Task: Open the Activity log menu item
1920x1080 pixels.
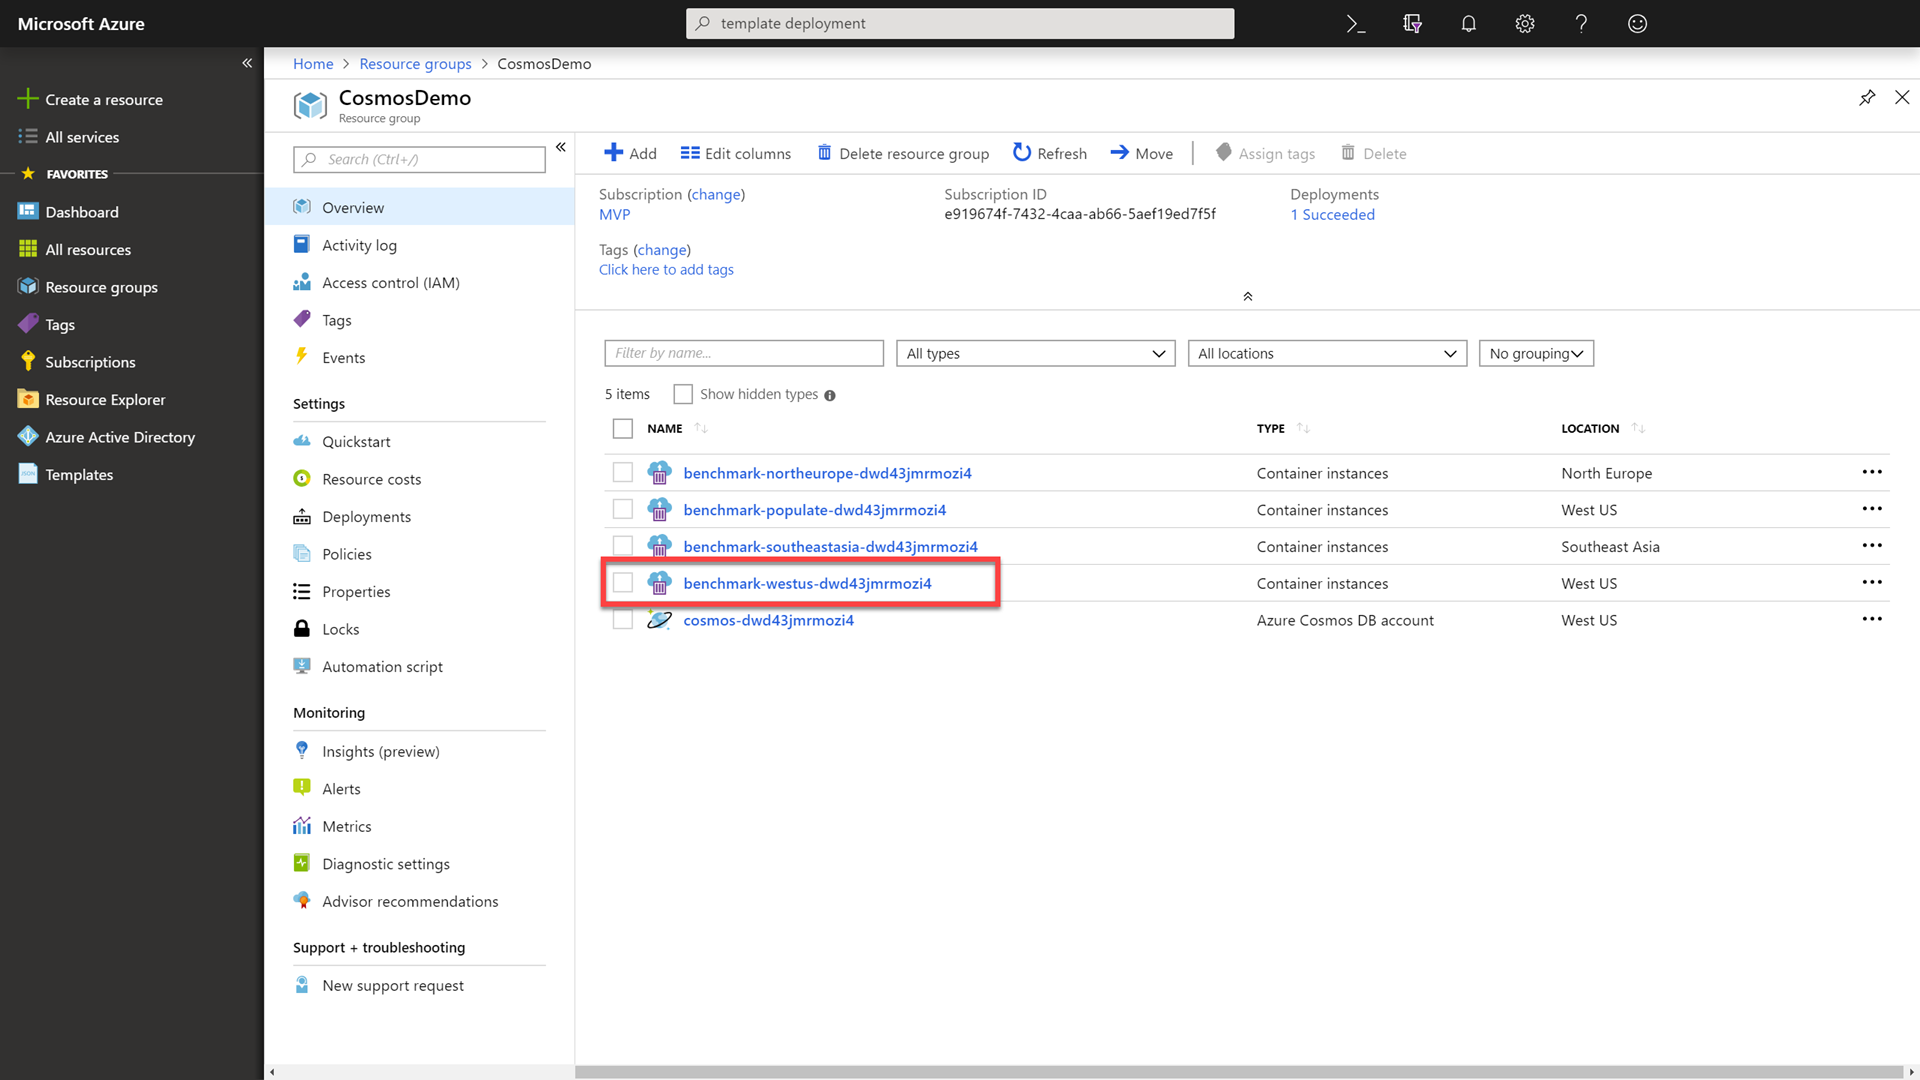Action: (359, 244)
